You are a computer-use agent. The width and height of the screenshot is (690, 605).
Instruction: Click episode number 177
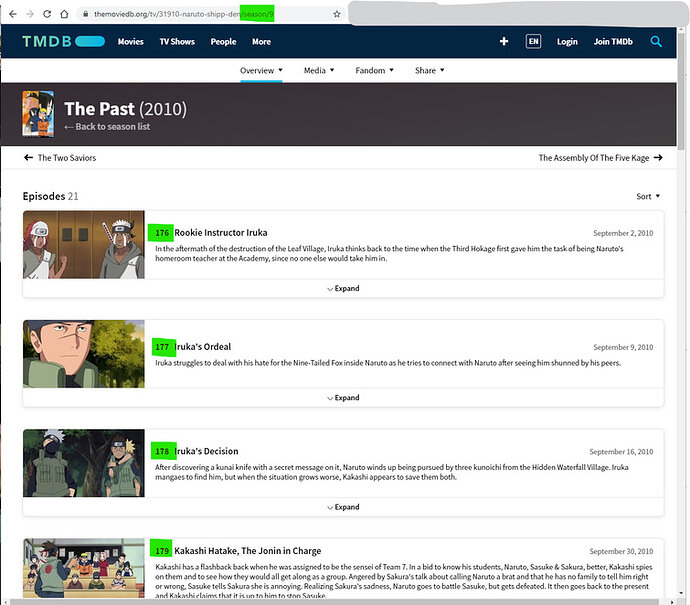point(161,347)
